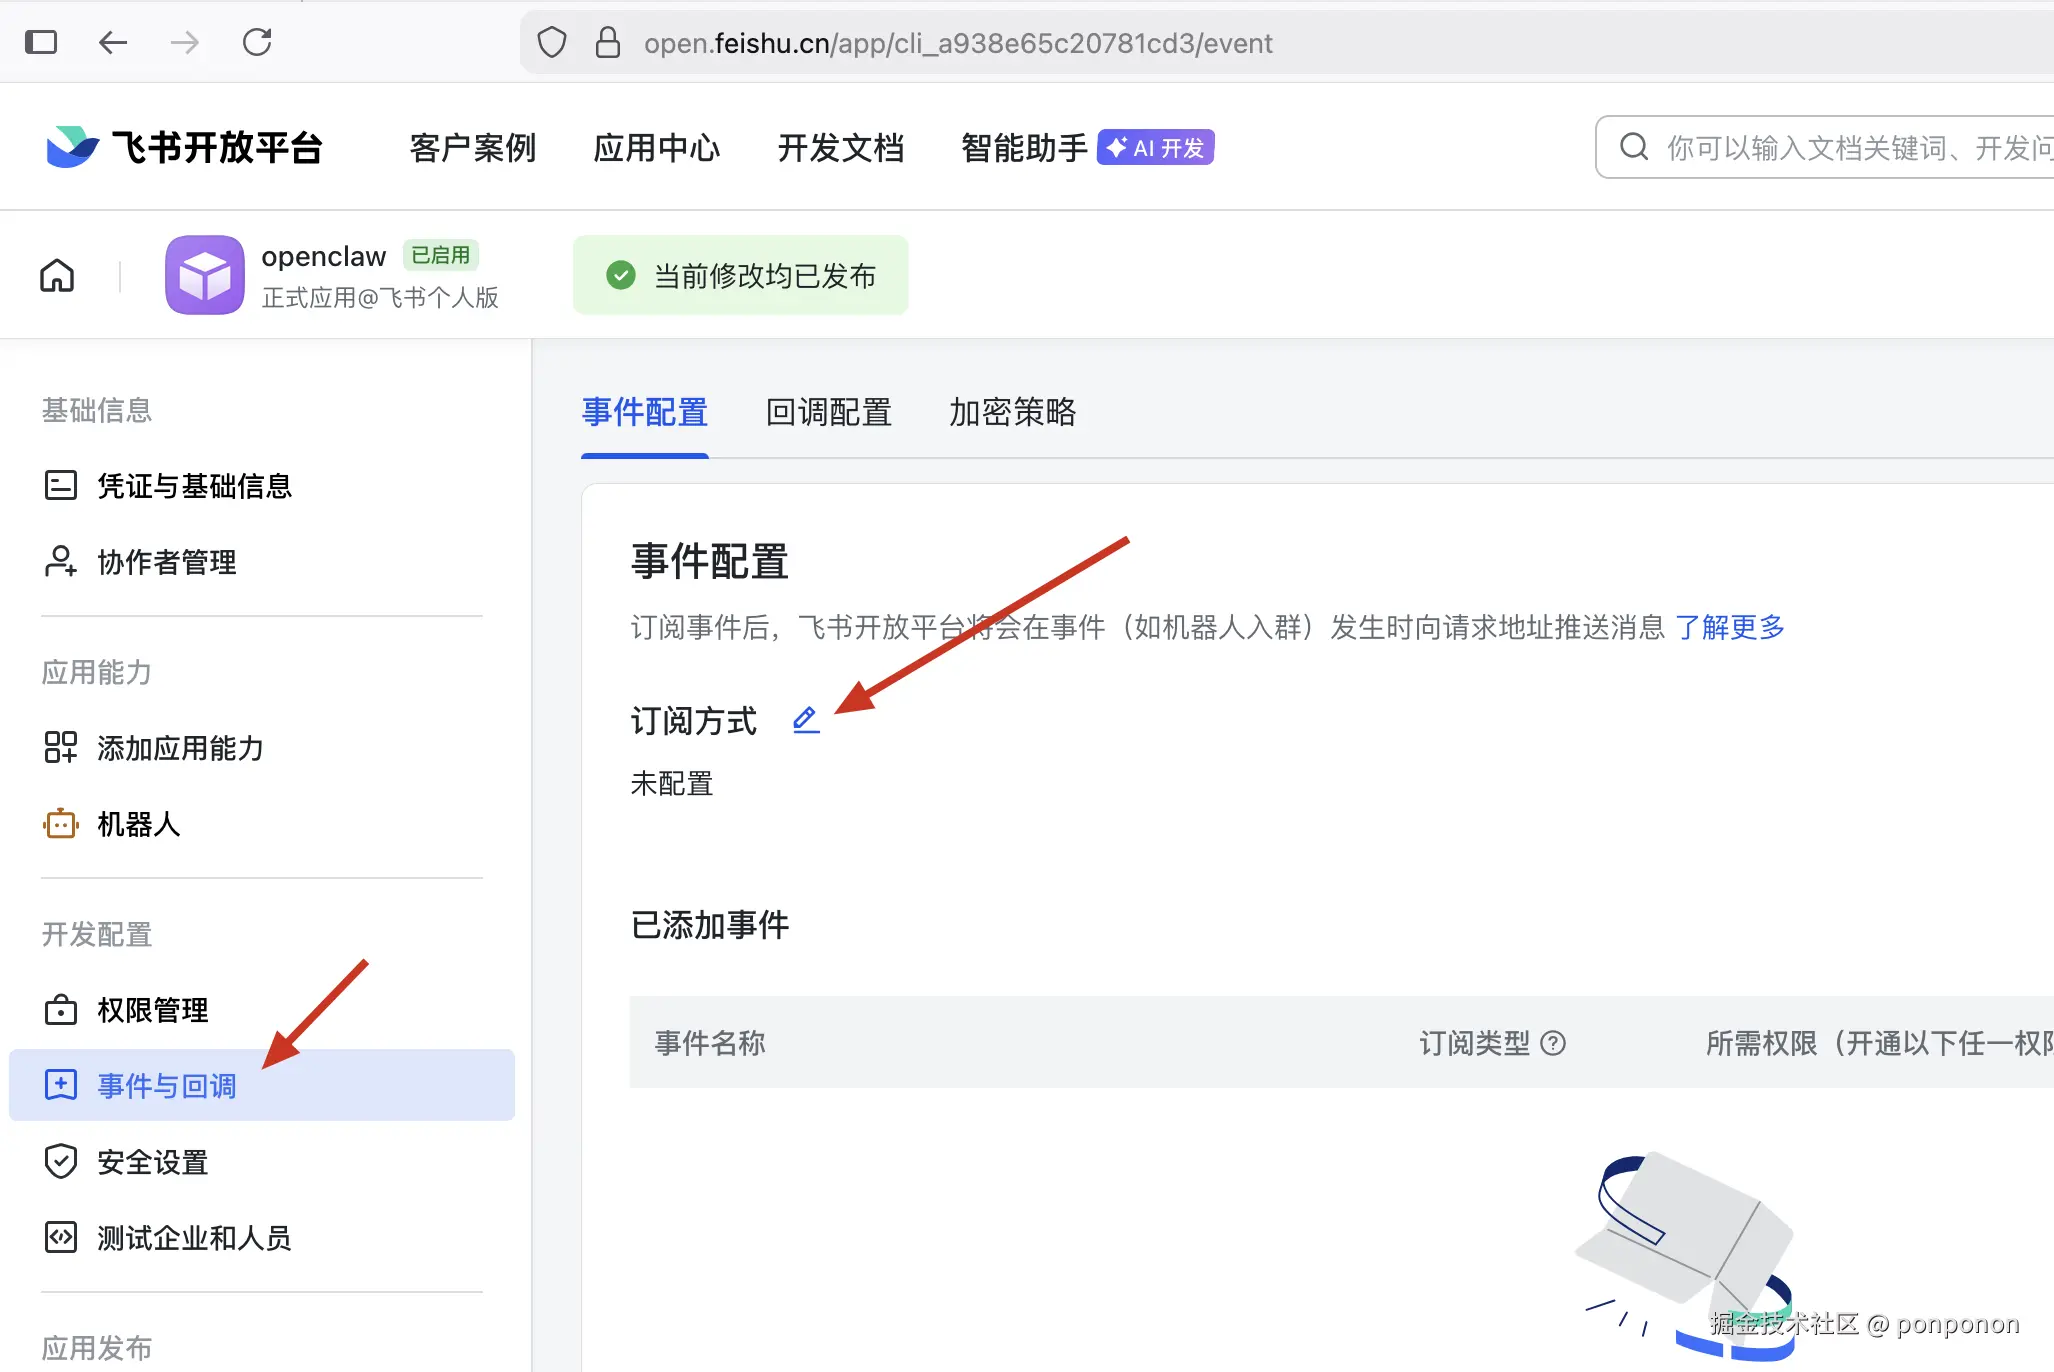Open the 开发文档 top navigation item
Image resolution: width=2054 pixels, height=1372 pixels.
tap(840, 148)
